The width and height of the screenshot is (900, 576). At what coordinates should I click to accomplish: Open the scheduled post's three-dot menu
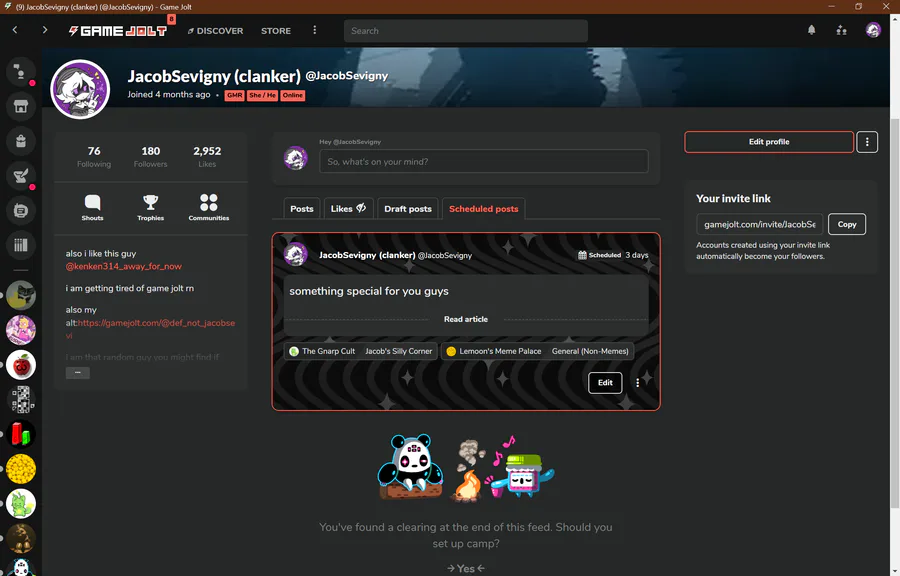point(638,383)
